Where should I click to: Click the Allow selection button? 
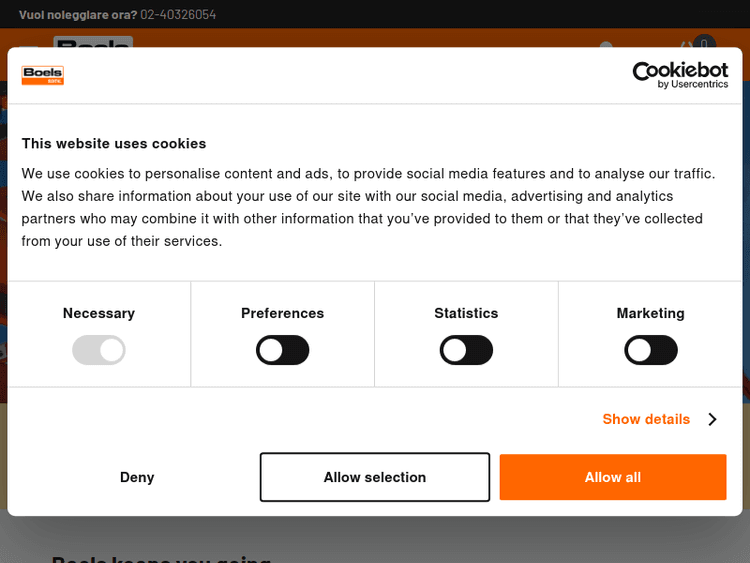click(375, 477)
